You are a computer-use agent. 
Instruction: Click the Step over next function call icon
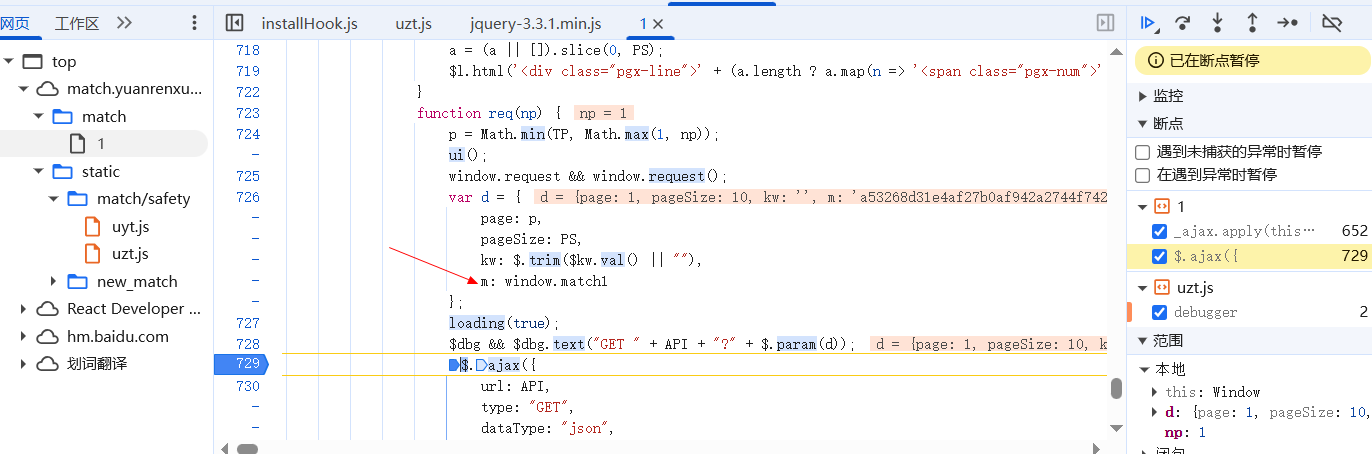[x=1183, y=22]
